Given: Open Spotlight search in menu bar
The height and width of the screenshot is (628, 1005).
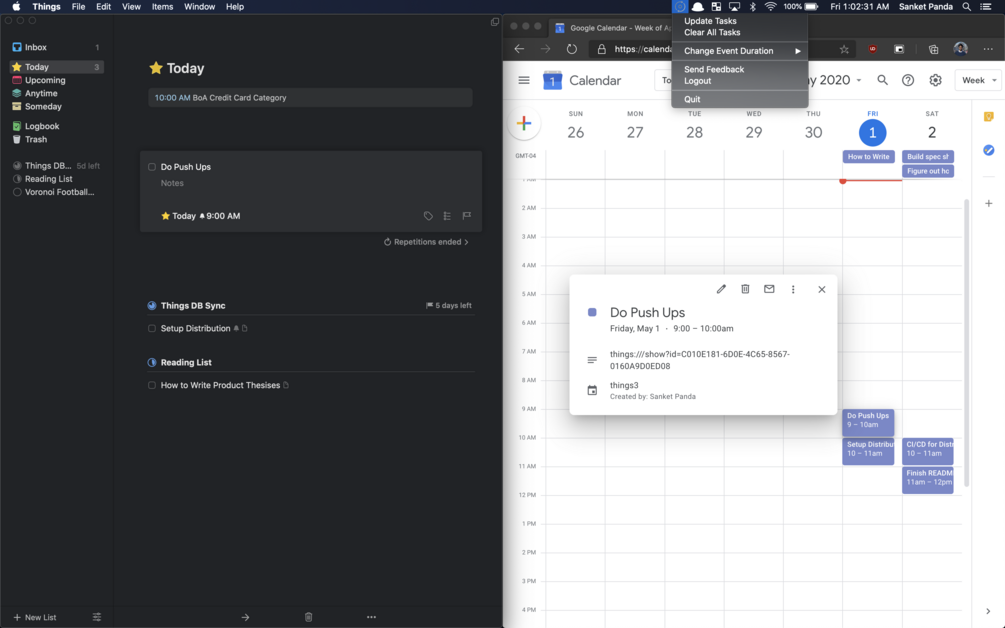Looking at the screenshot, I should tap(967, 6).
